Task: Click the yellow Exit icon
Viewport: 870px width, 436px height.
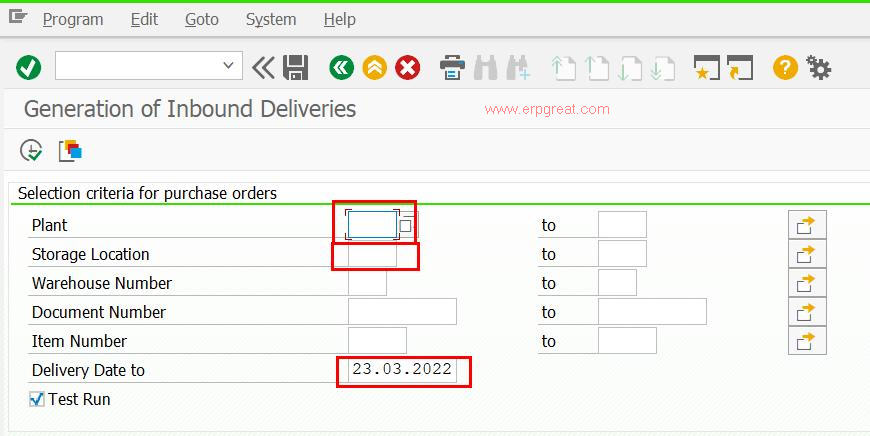Action: (375, 68)
